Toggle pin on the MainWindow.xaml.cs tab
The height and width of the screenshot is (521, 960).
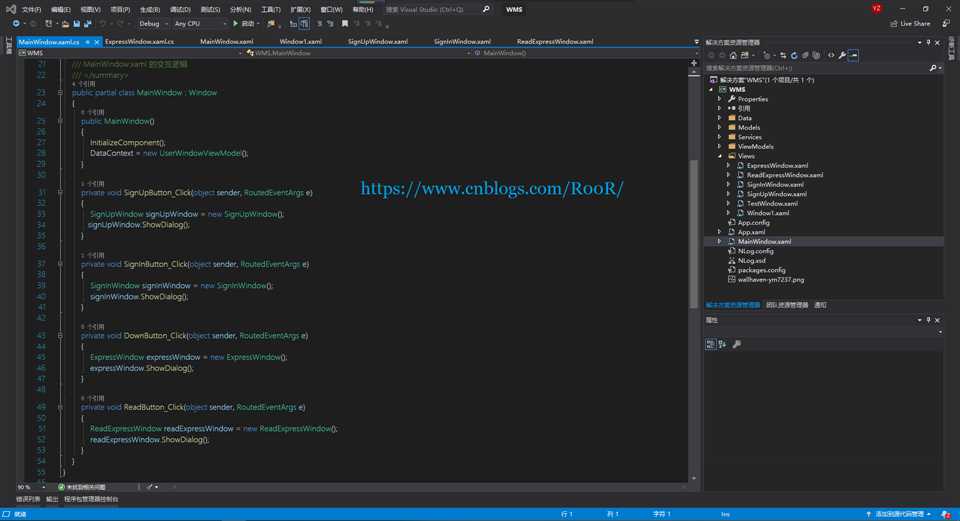[86, 42]
